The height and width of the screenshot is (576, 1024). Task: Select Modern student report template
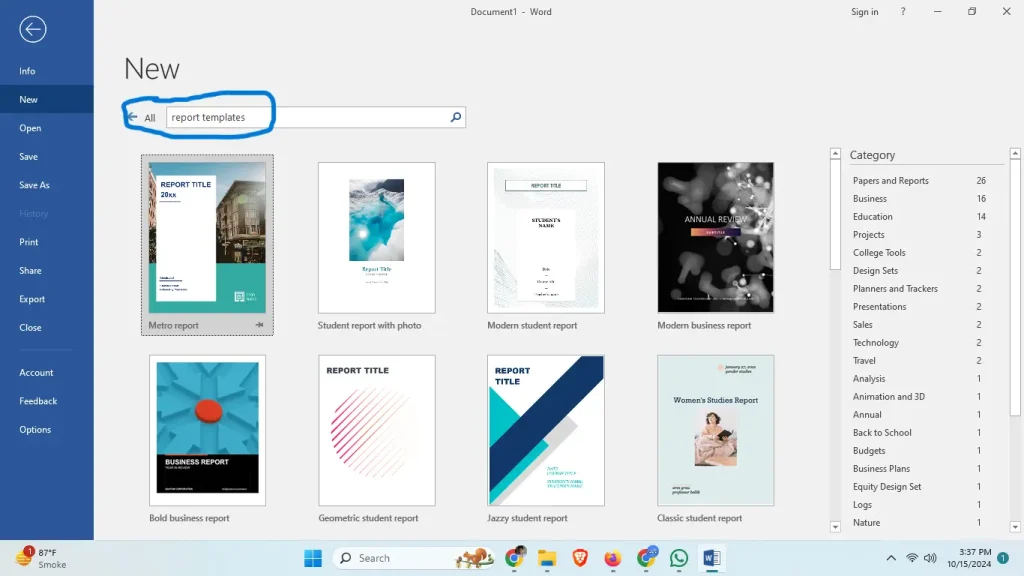pos(545,238)
